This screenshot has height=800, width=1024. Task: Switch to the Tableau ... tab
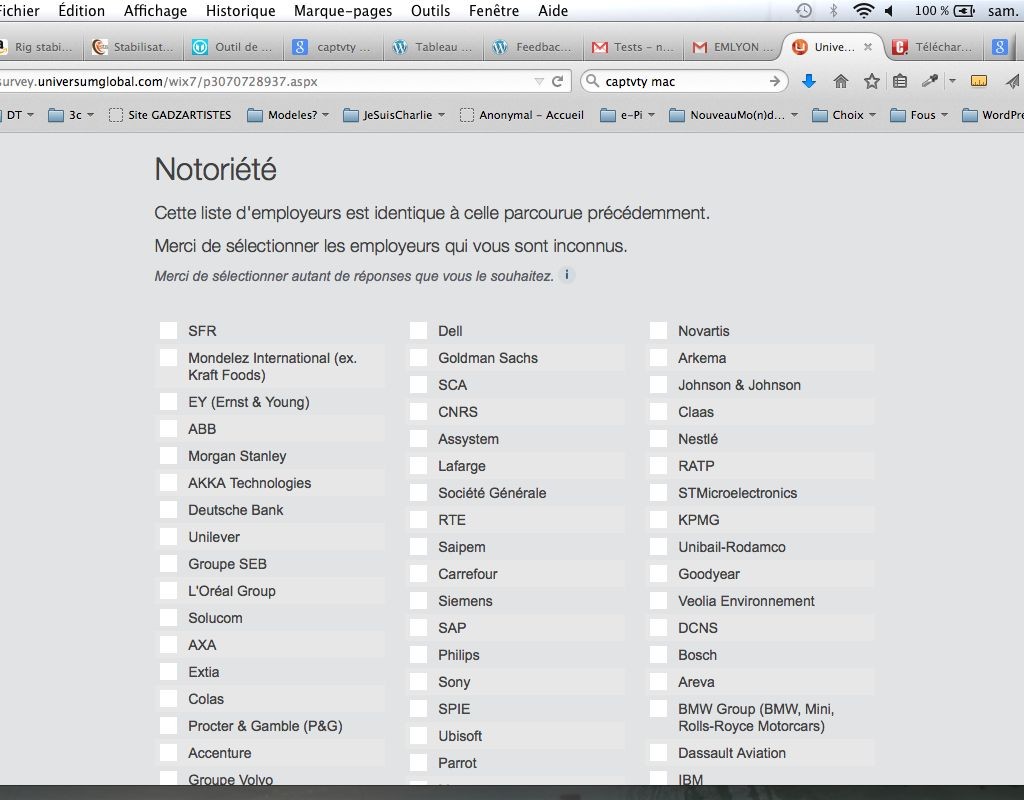point(433,47)
